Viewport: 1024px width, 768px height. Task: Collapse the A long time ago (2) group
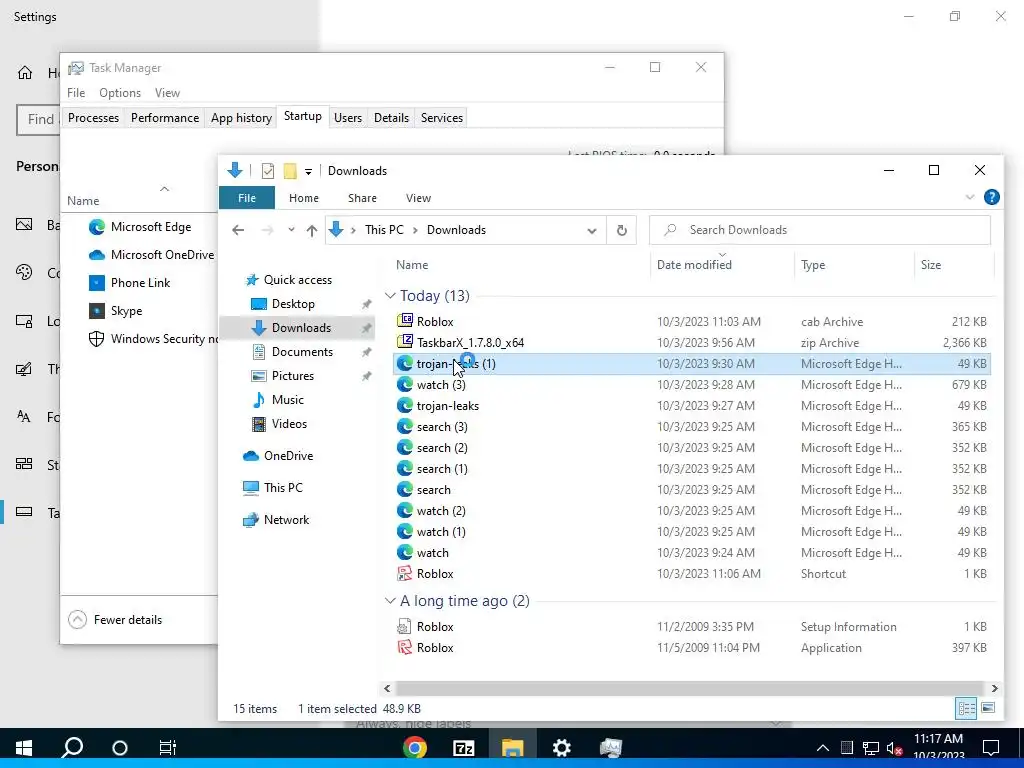[x=390, y=601]
